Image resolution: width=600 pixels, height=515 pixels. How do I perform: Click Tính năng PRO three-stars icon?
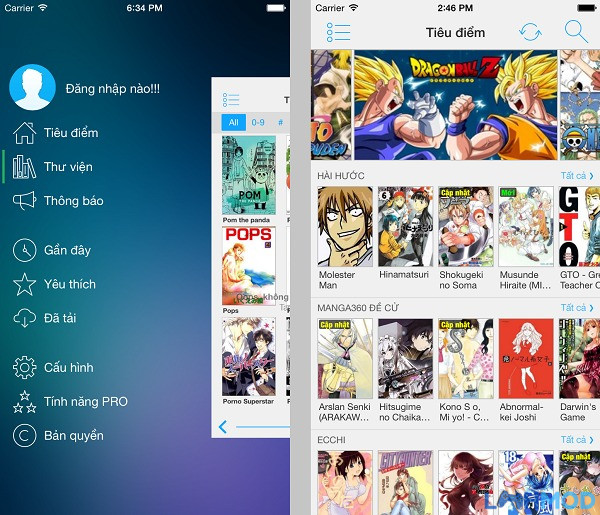[24, 401]
